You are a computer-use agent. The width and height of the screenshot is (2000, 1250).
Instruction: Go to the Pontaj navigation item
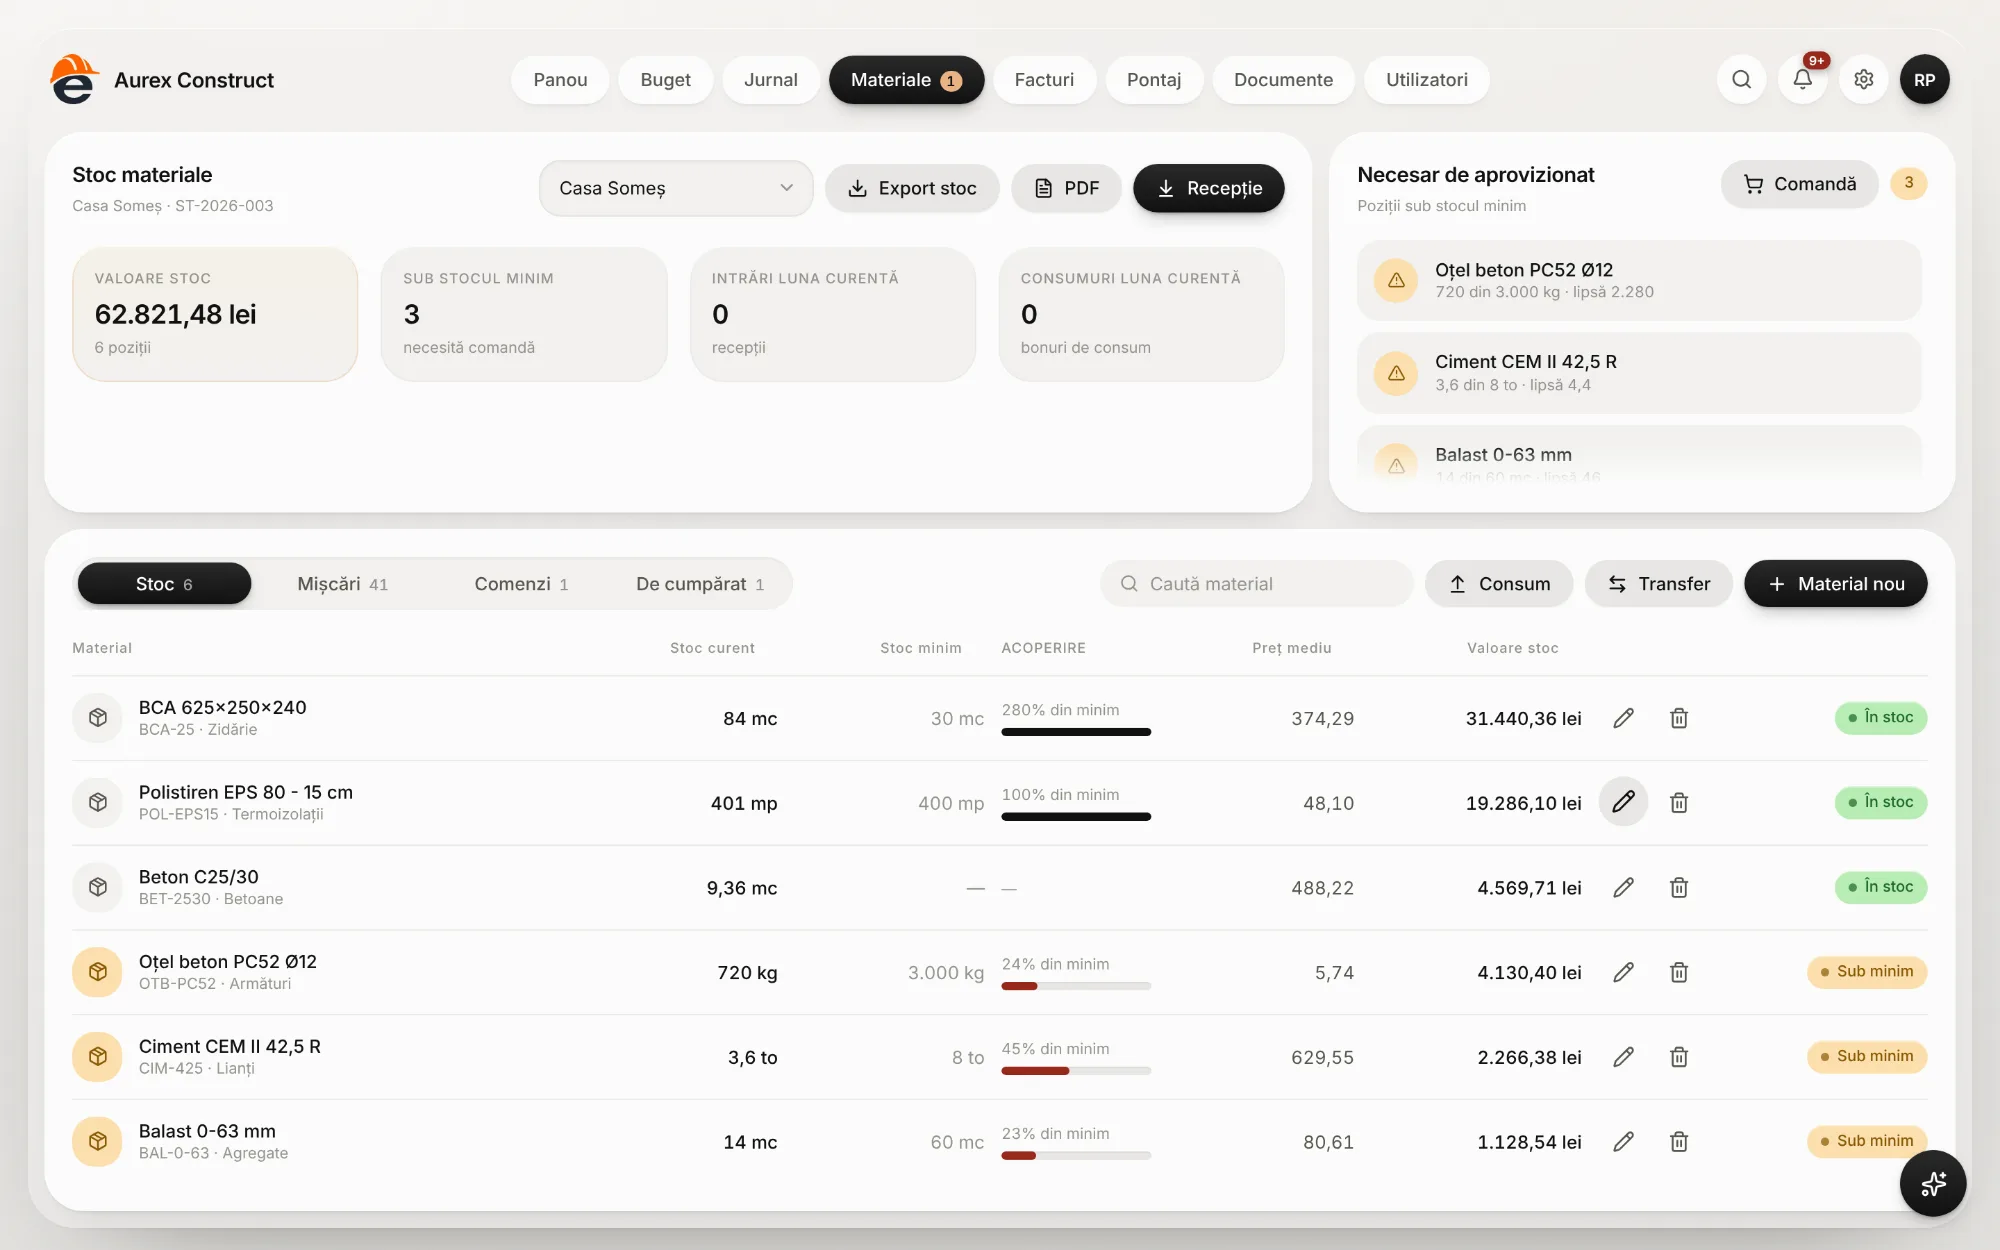point(1154,80)
